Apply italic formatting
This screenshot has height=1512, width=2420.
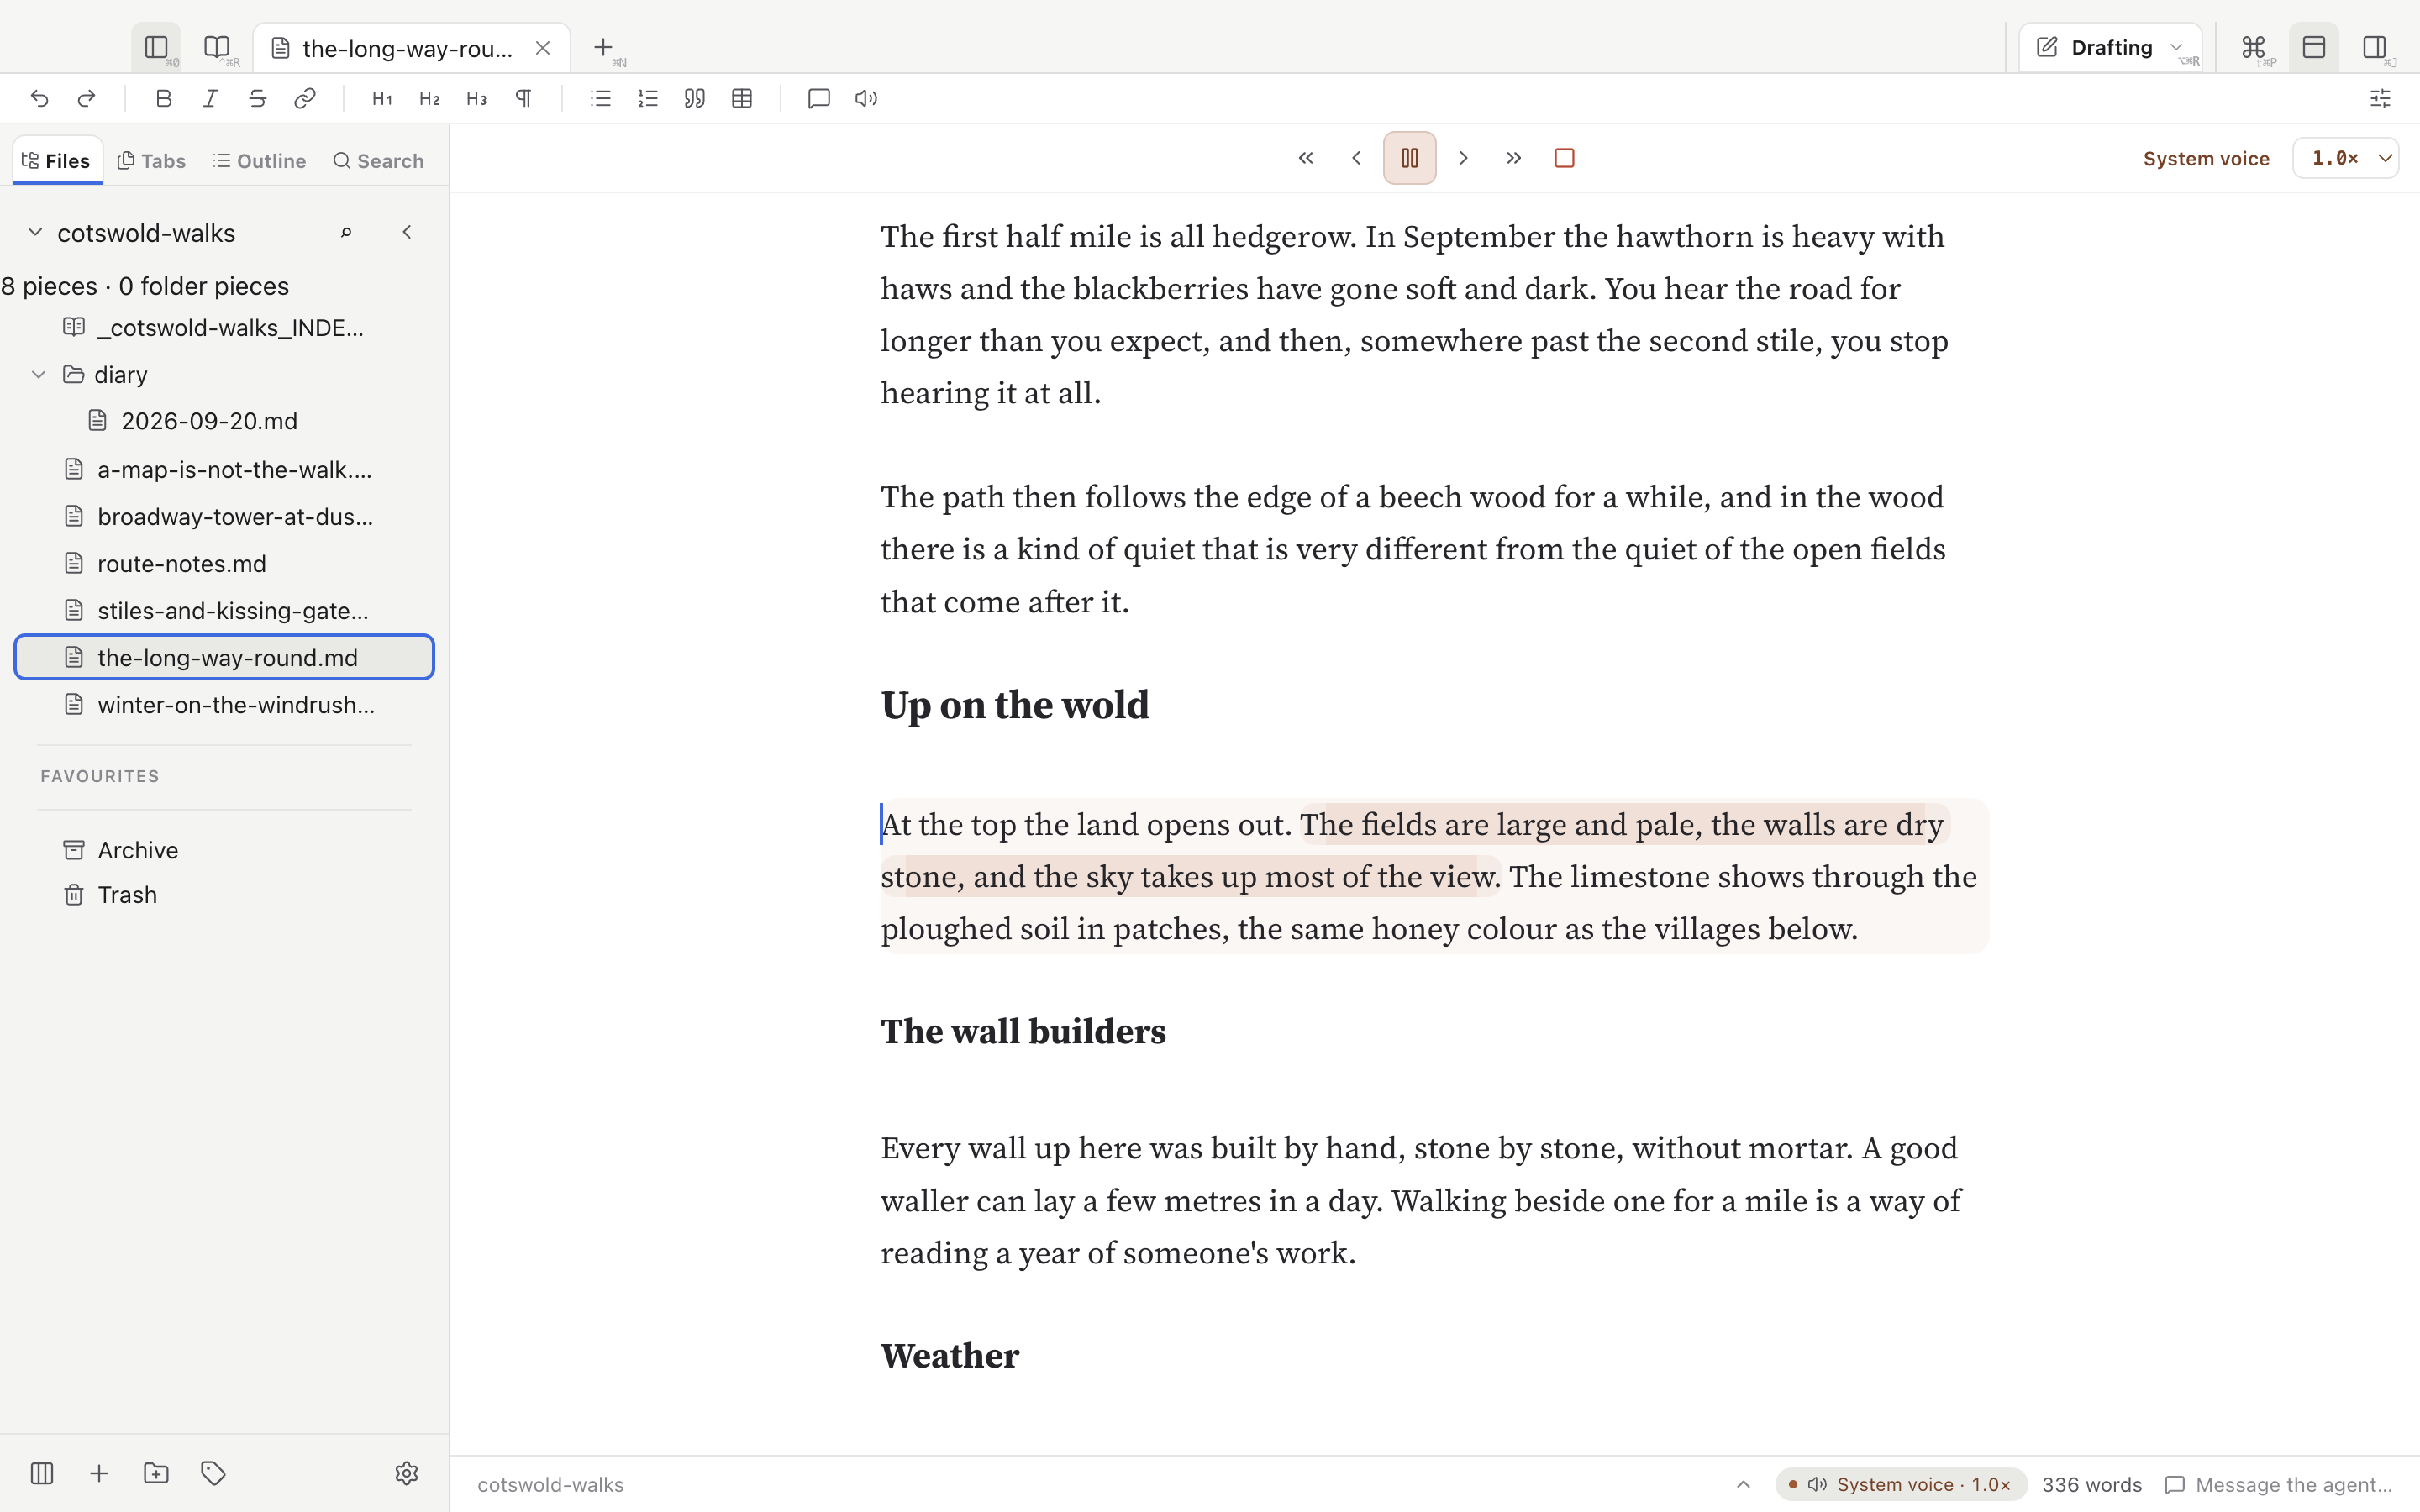[x=211, y=98]
